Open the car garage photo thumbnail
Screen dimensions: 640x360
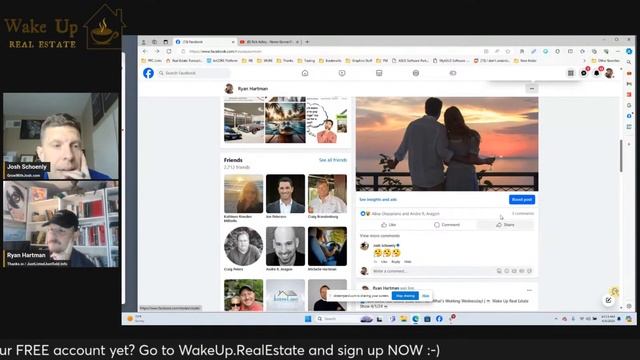(244, 122)
